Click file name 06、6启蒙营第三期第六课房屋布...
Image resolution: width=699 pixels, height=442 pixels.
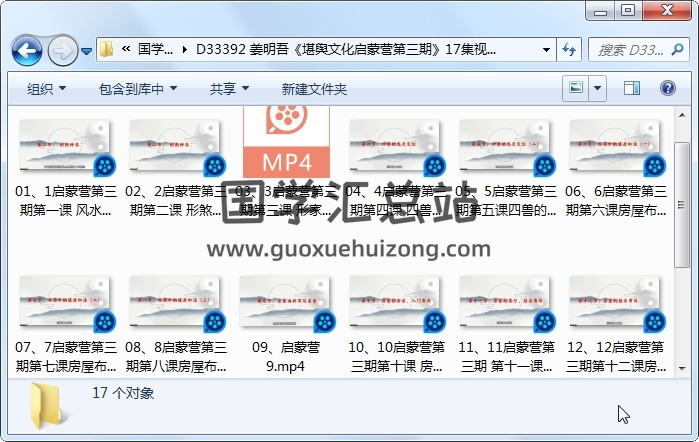(x=616, y=201)
